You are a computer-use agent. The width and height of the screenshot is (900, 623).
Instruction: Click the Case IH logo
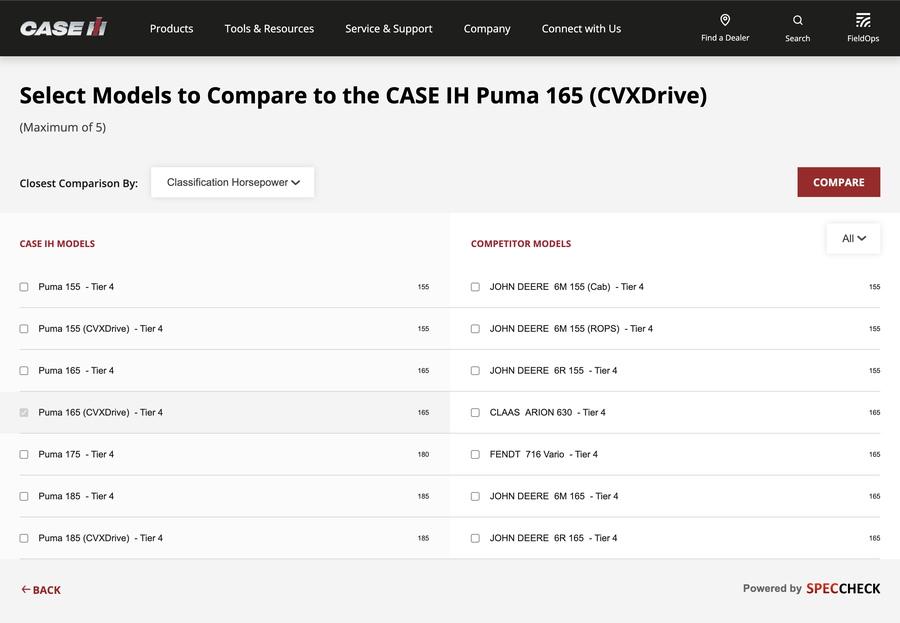[64, 28]
